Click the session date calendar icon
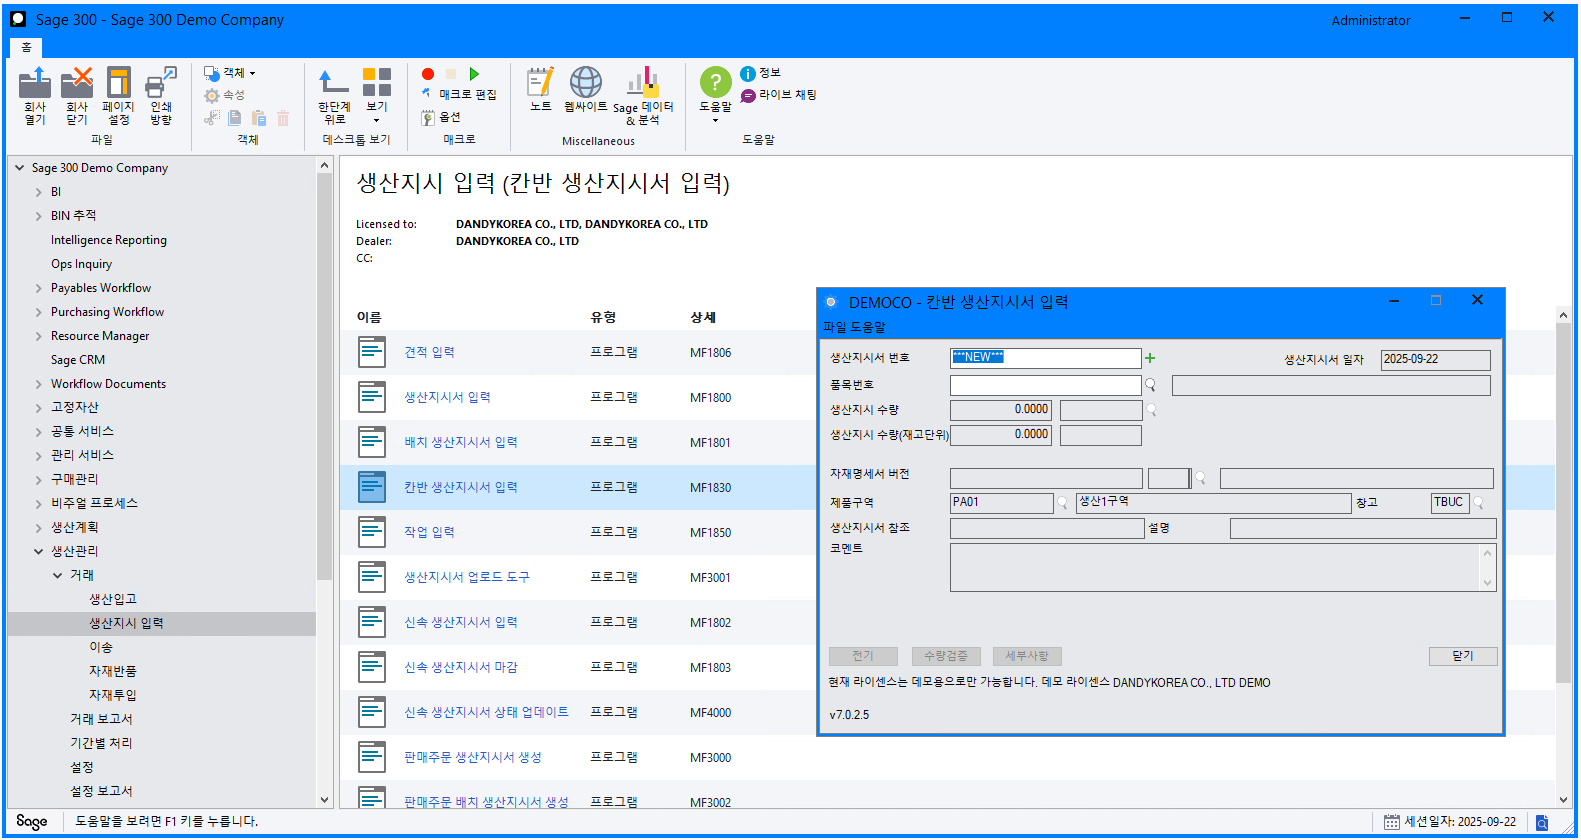 (1392, 822)
